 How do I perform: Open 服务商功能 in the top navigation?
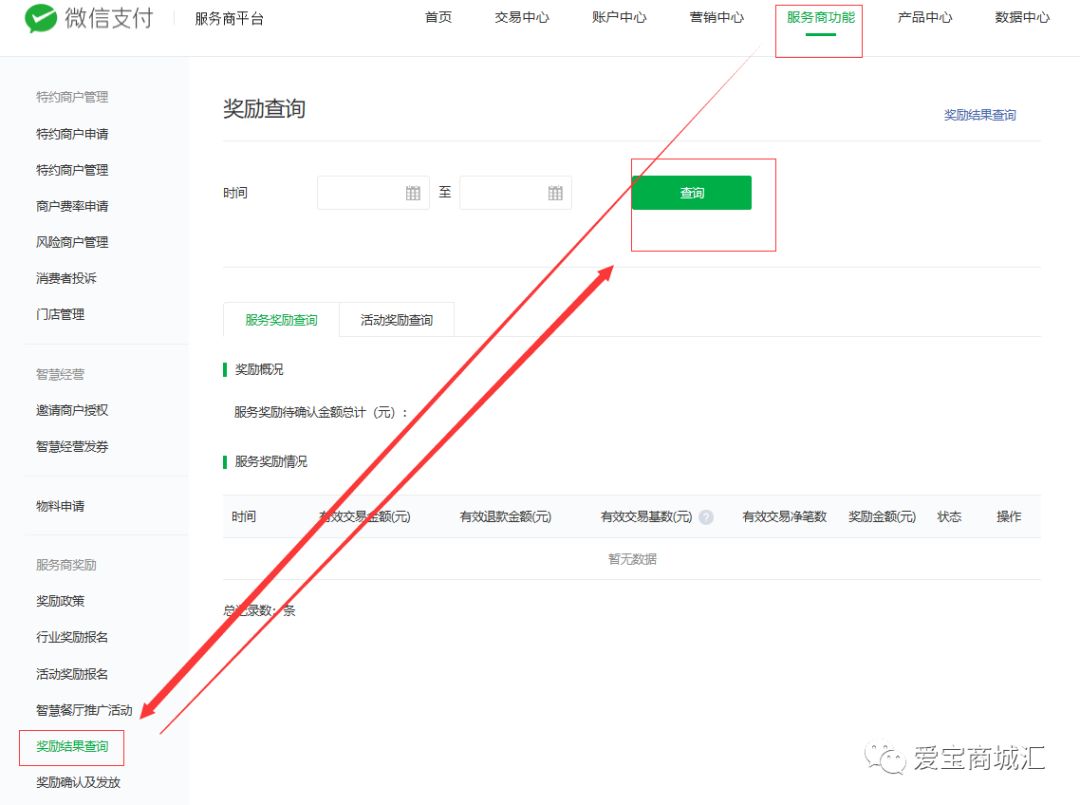[x=820, y=18]
